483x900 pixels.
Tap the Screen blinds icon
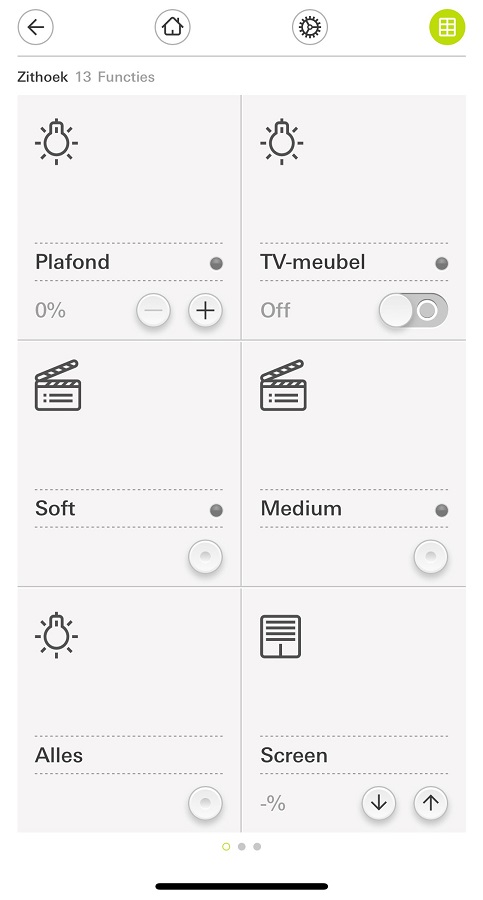click(280, 636)
